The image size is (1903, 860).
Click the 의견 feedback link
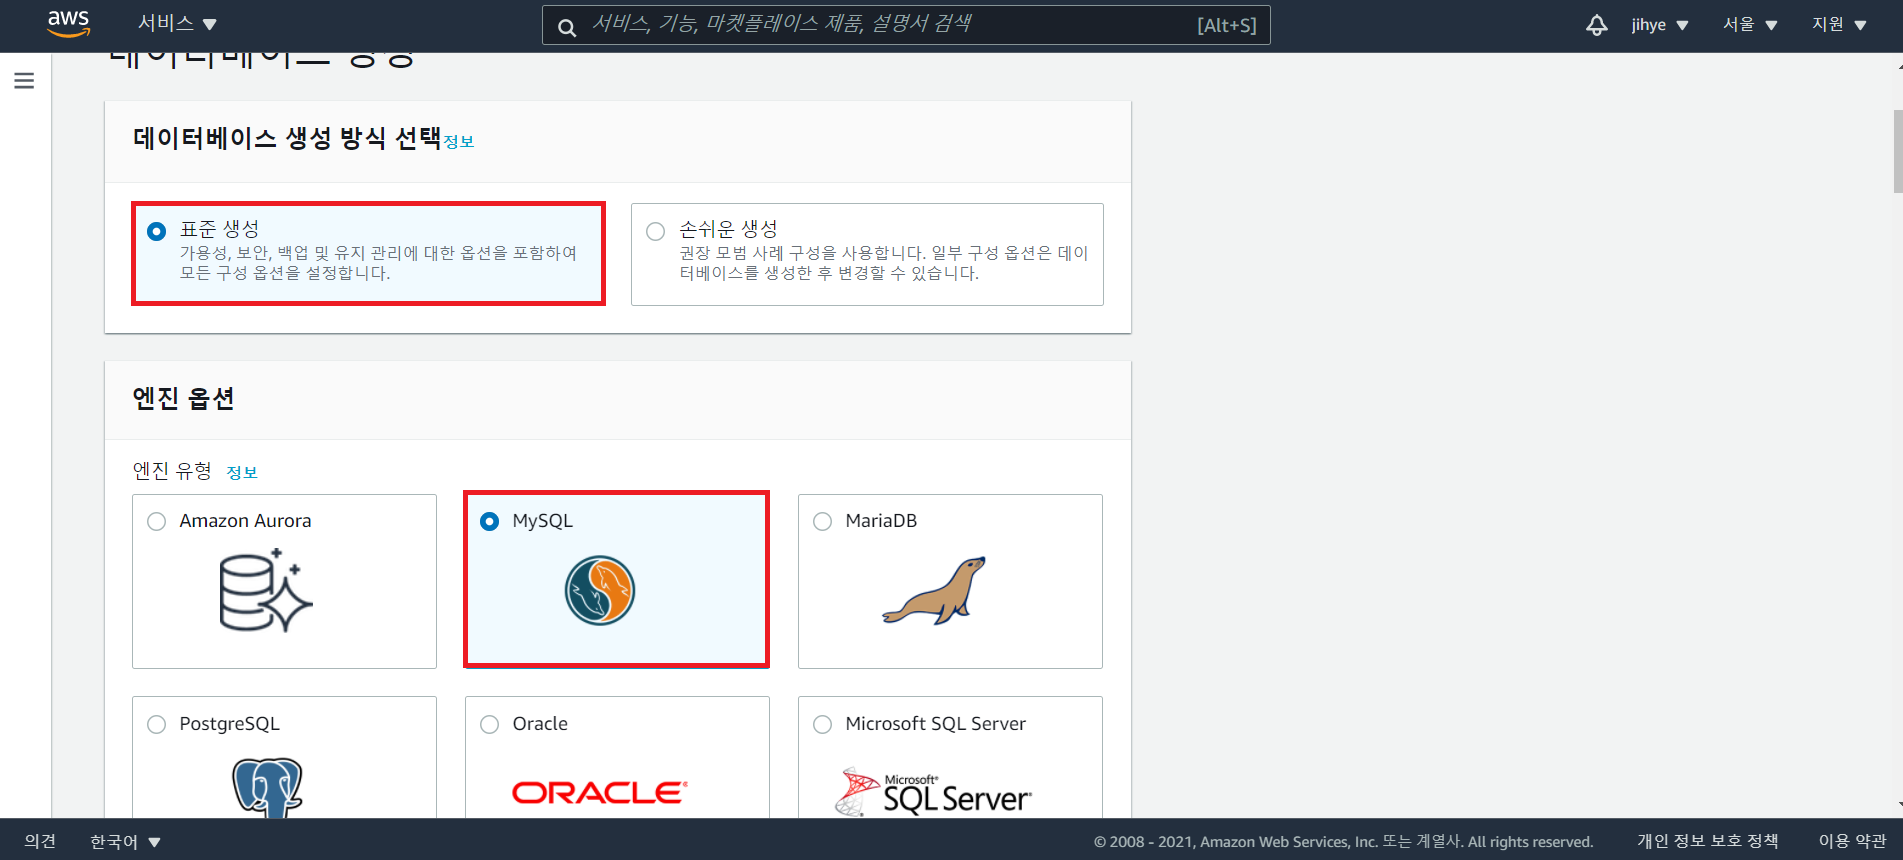(x=40, y=842)
